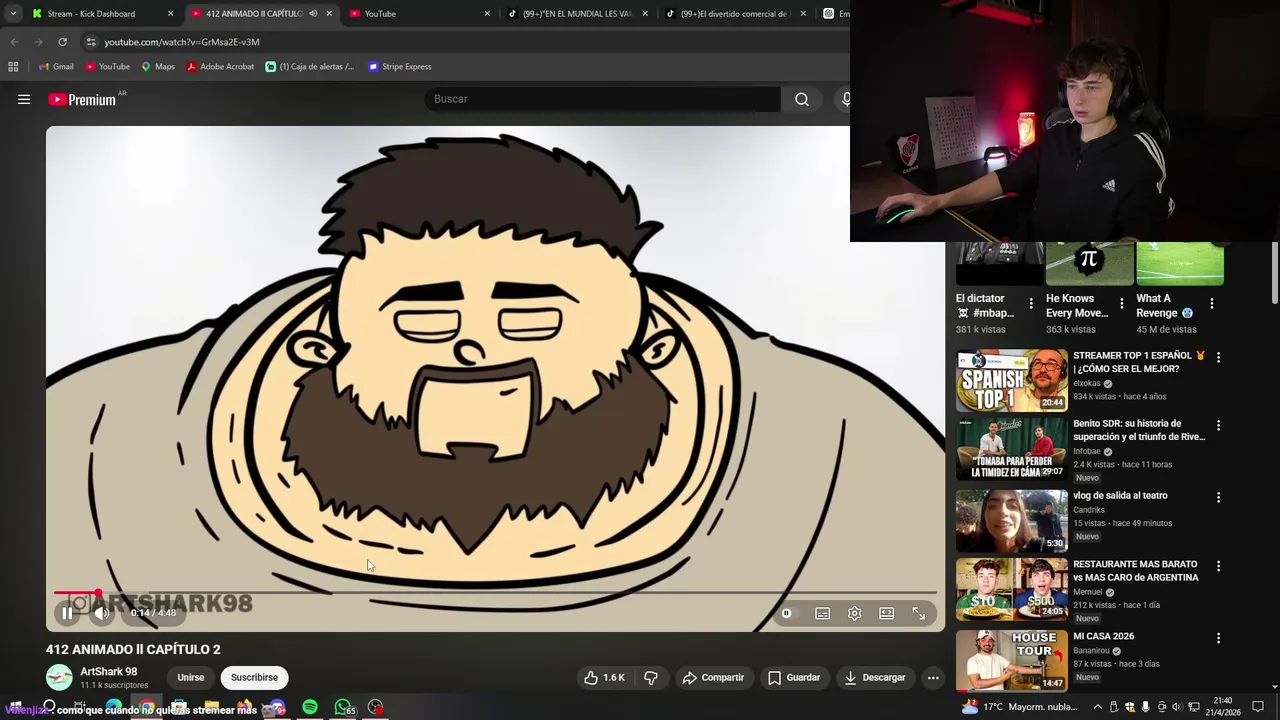The width and height of the screenshot is (1280, 720).
Task: Mute the video using the speaker icon
Action: click(102, 613)
